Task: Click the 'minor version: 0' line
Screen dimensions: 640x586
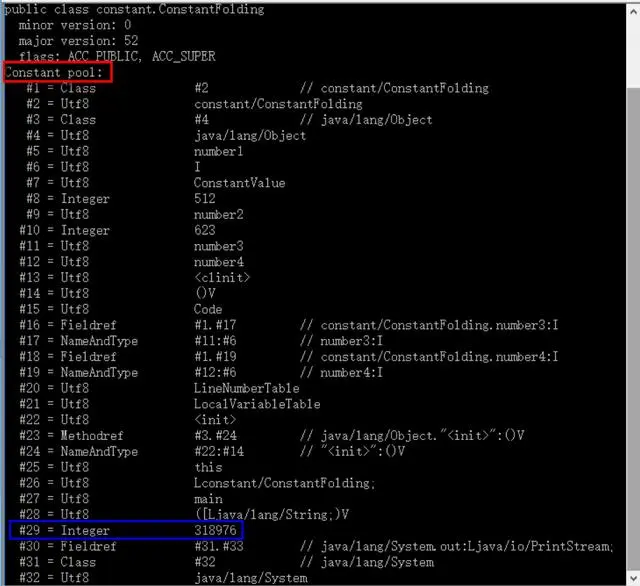Action: pyautogui.click(x=75, y=25)
